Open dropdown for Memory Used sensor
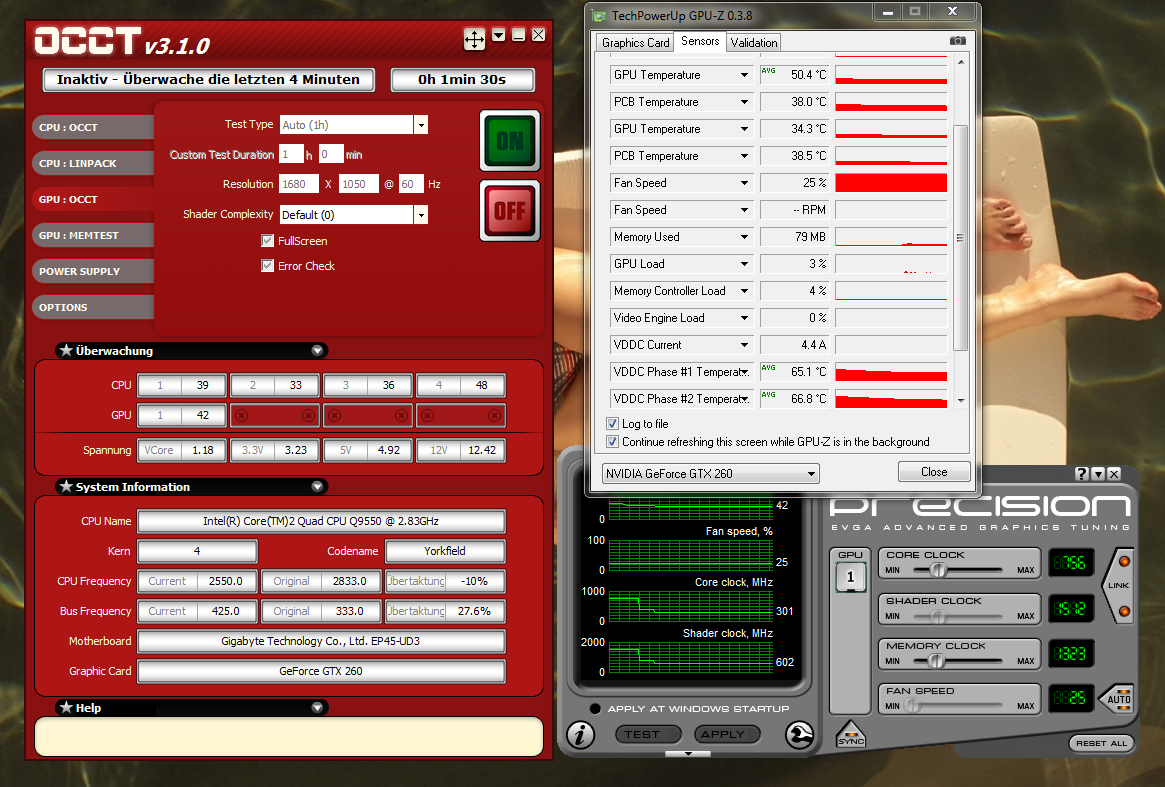 [x=744, y=237]
